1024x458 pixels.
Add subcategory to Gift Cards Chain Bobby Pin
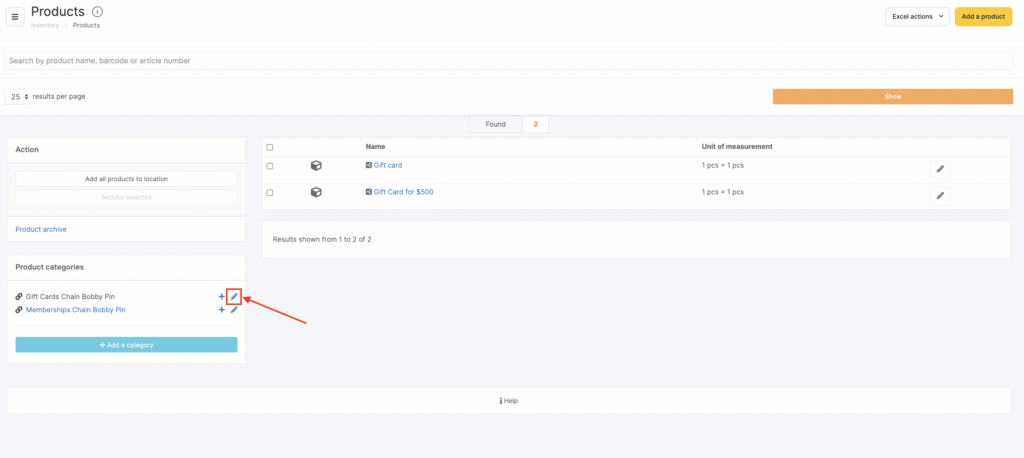point(221,297)
